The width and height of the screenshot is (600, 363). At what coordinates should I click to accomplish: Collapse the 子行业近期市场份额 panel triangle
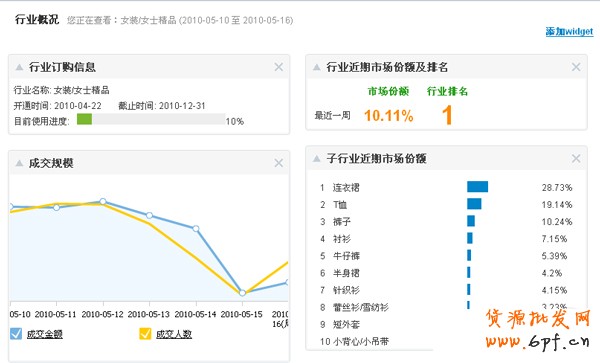point(316,158)
